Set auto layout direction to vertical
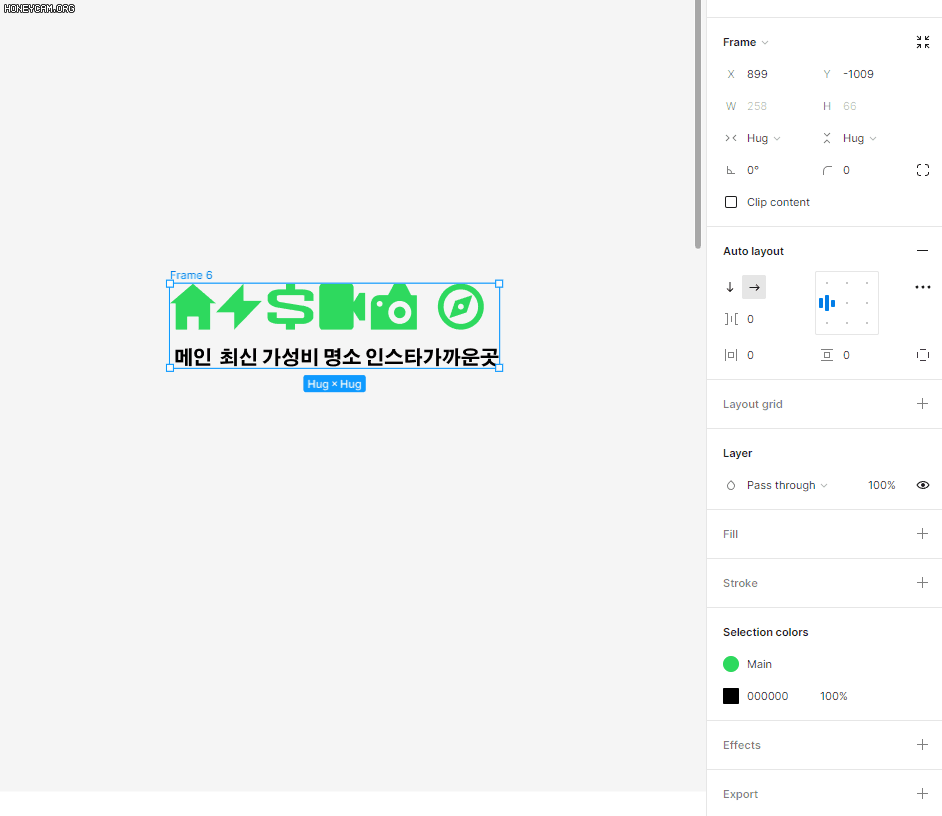The height and width of the screenshot is (816, 942). pyautogui.click(x=730, y=287)
